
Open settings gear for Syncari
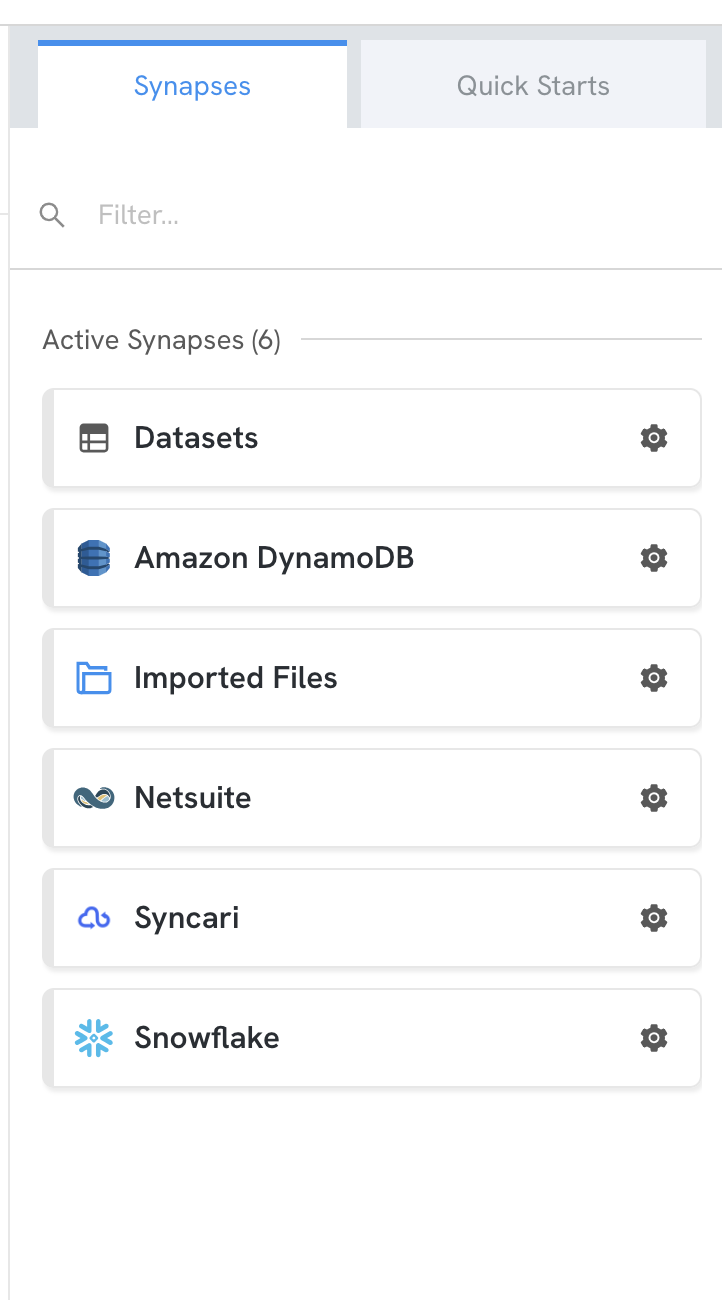(x=654, y=918)
